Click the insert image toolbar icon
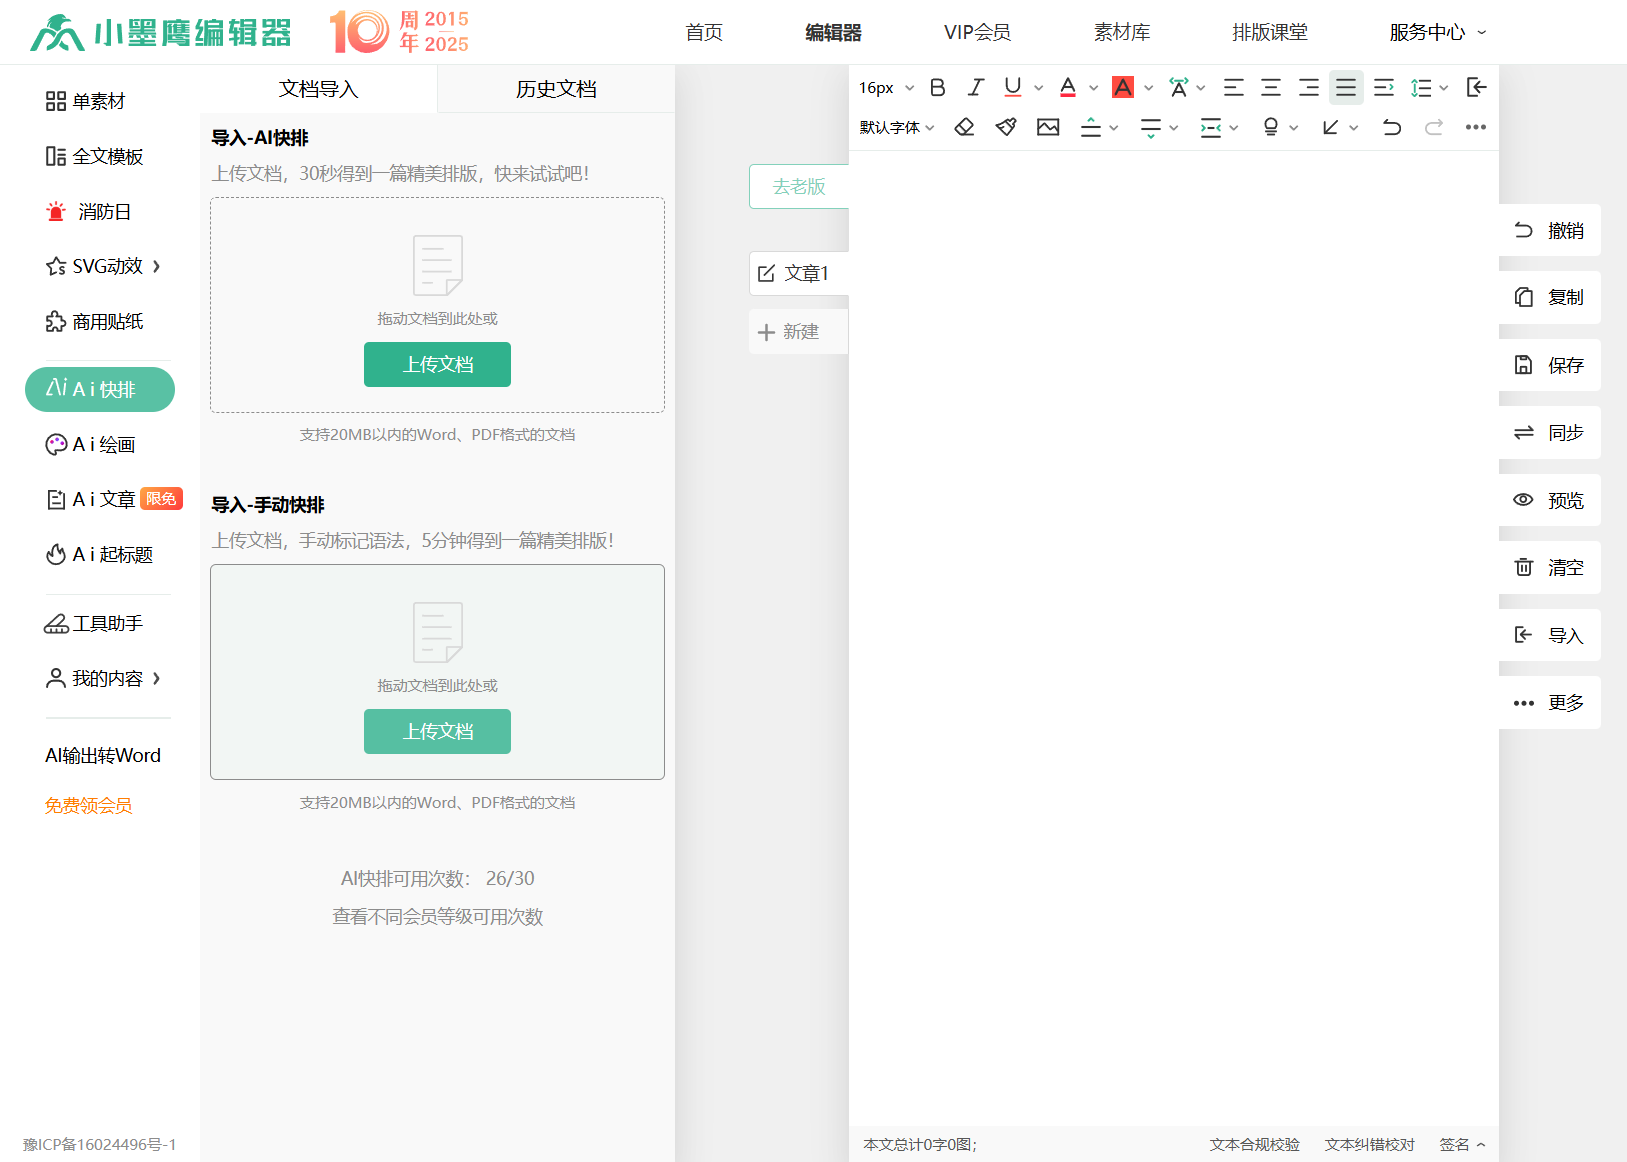This screenshot has width=1627, height=1162. click(1048, 127)
